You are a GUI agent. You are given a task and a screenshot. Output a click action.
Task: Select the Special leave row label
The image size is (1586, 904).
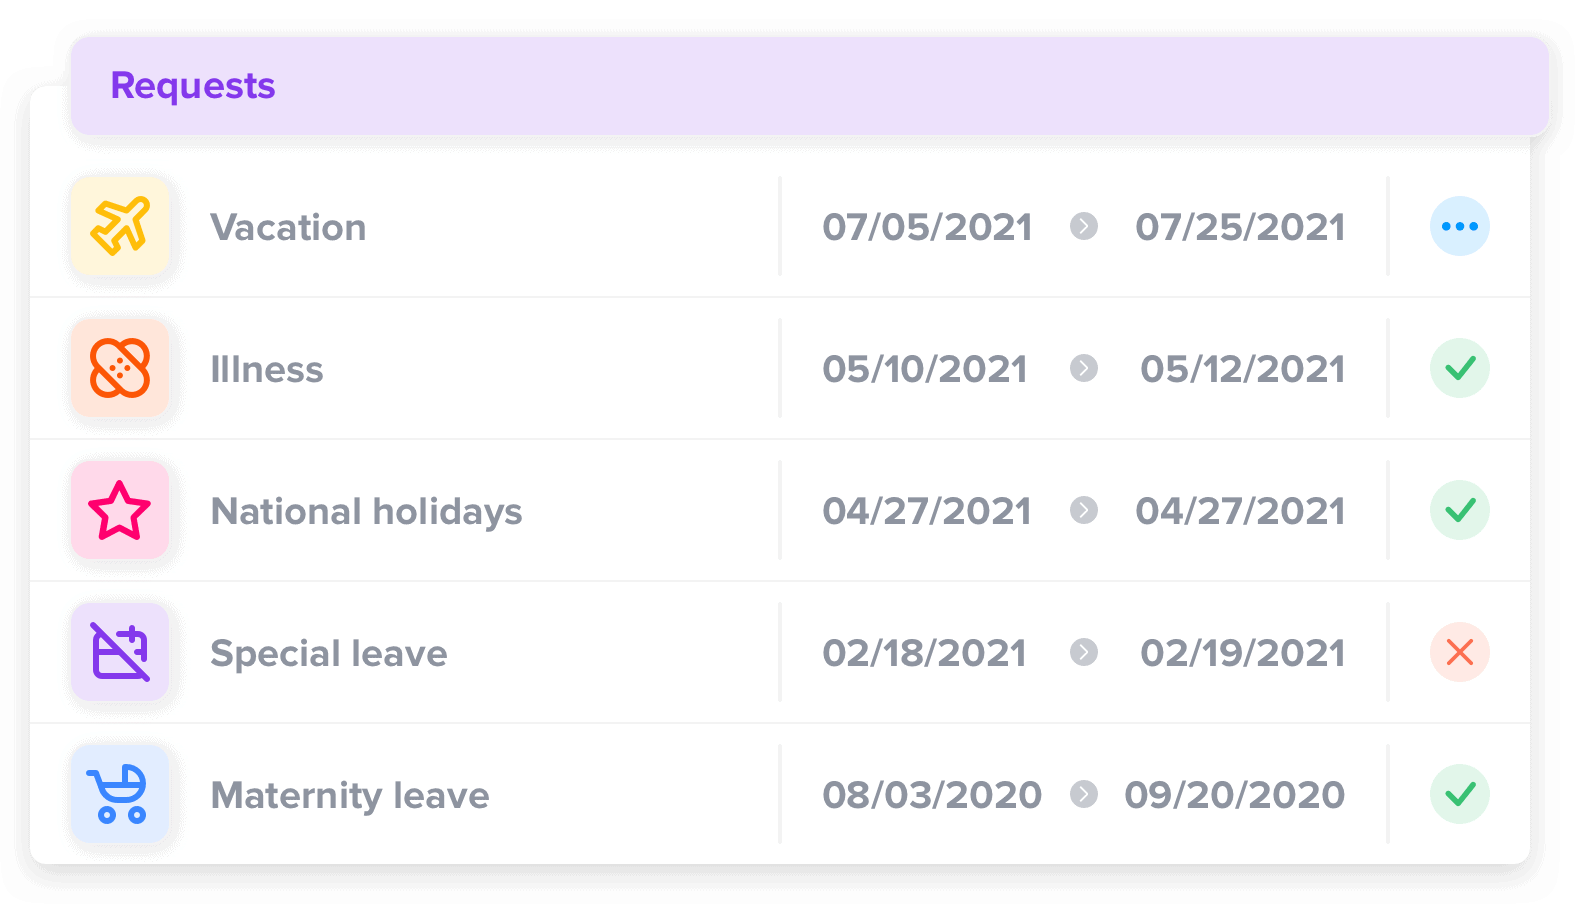[328, 653]
